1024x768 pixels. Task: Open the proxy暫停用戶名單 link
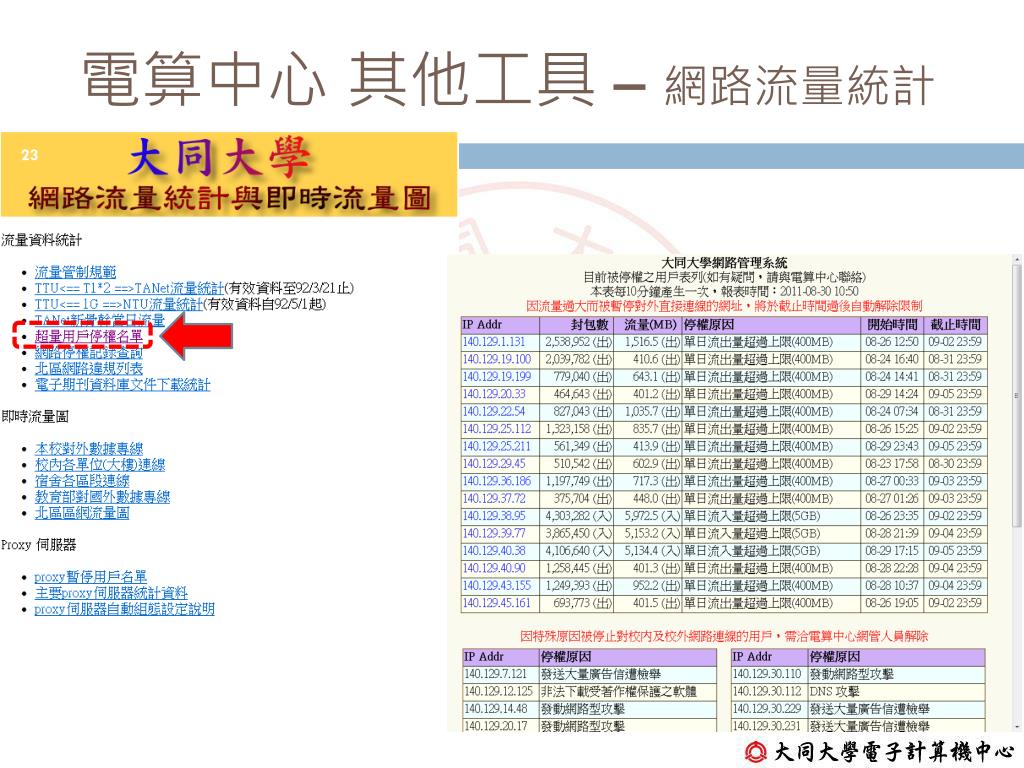[x=90, y=577]
